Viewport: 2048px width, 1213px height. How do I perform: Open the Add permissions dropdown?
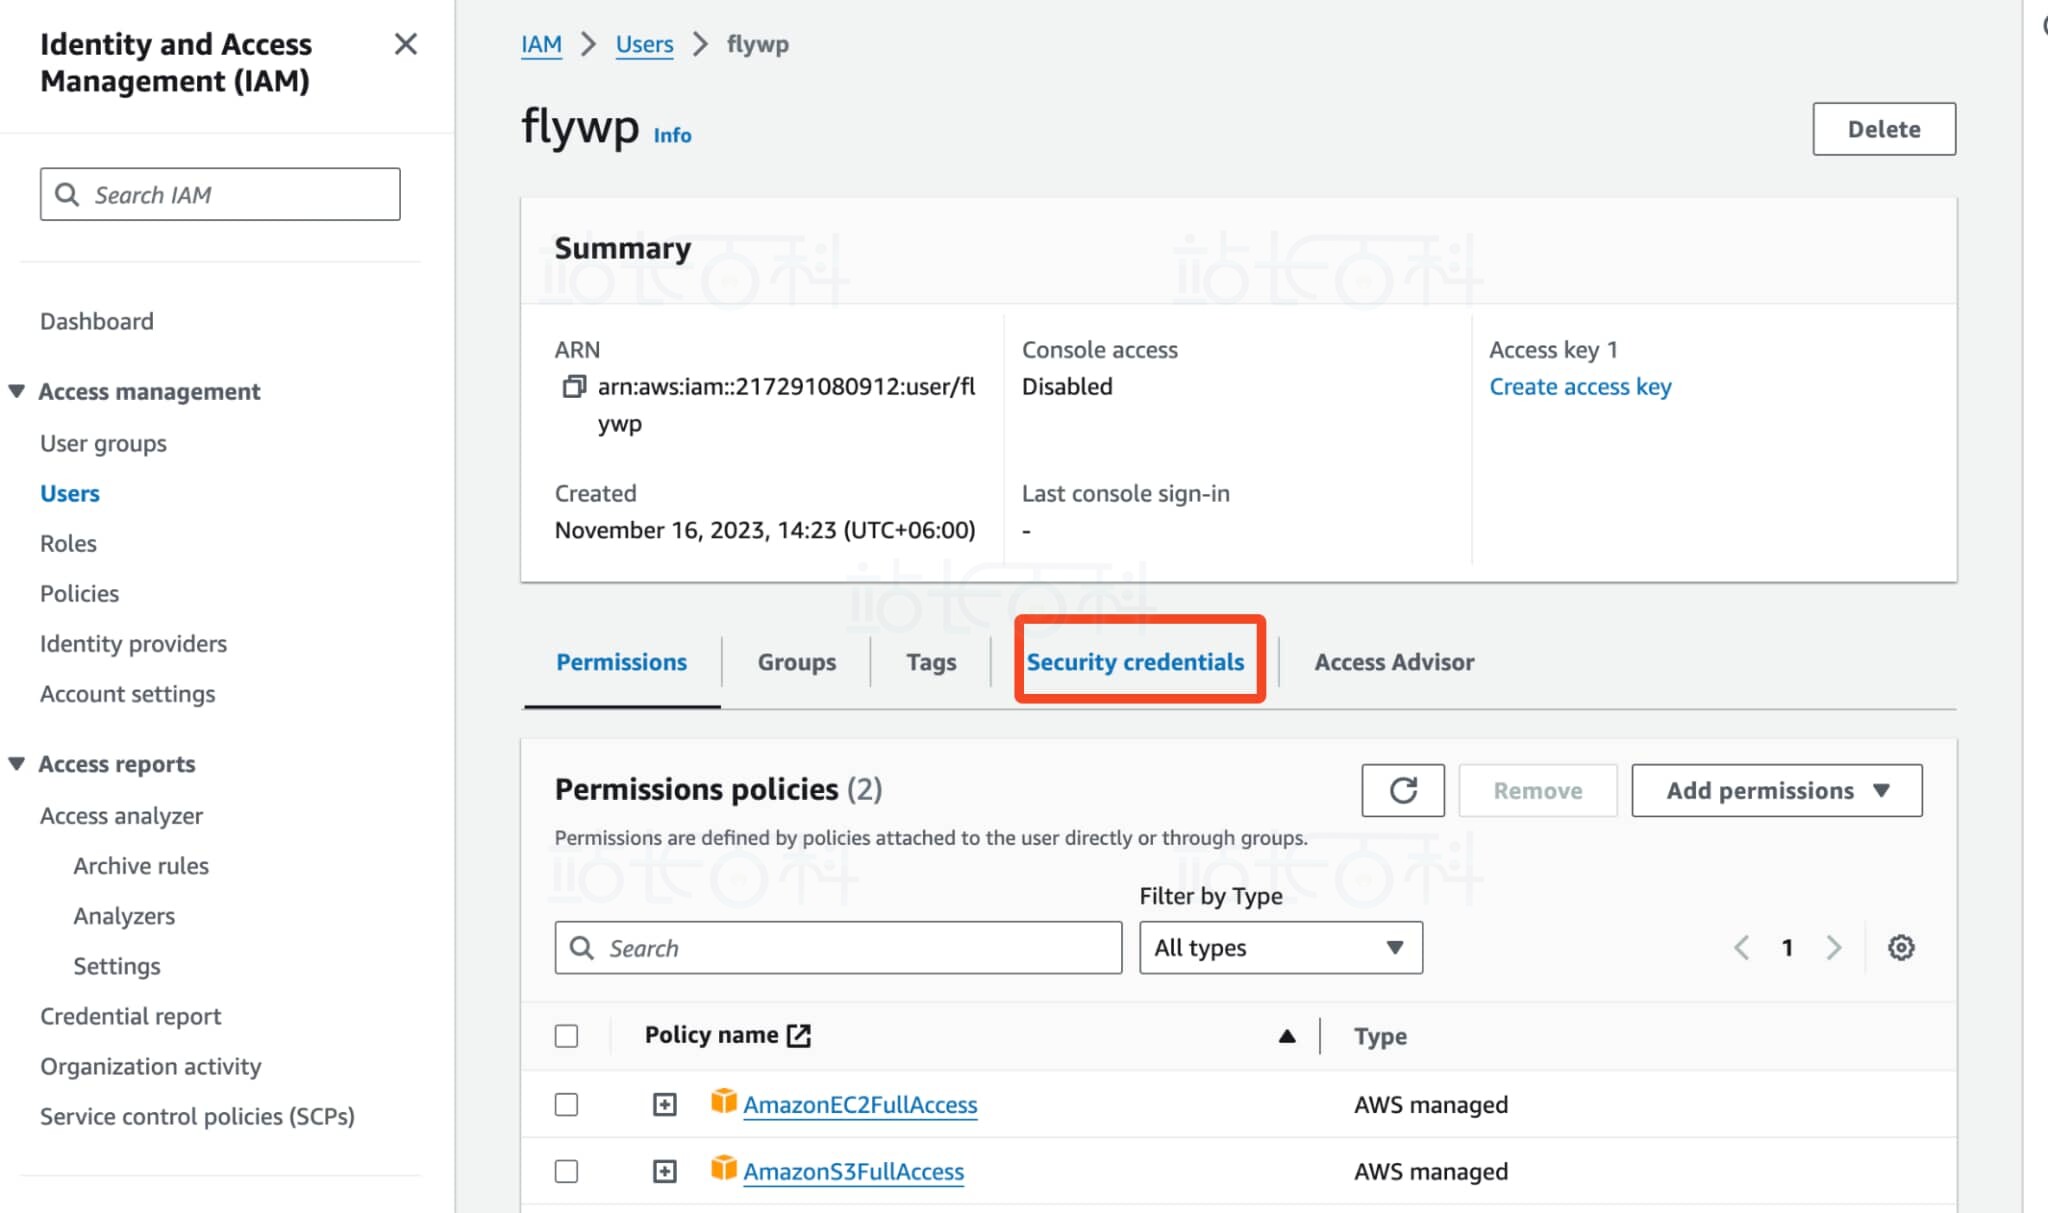(1776, 790)
